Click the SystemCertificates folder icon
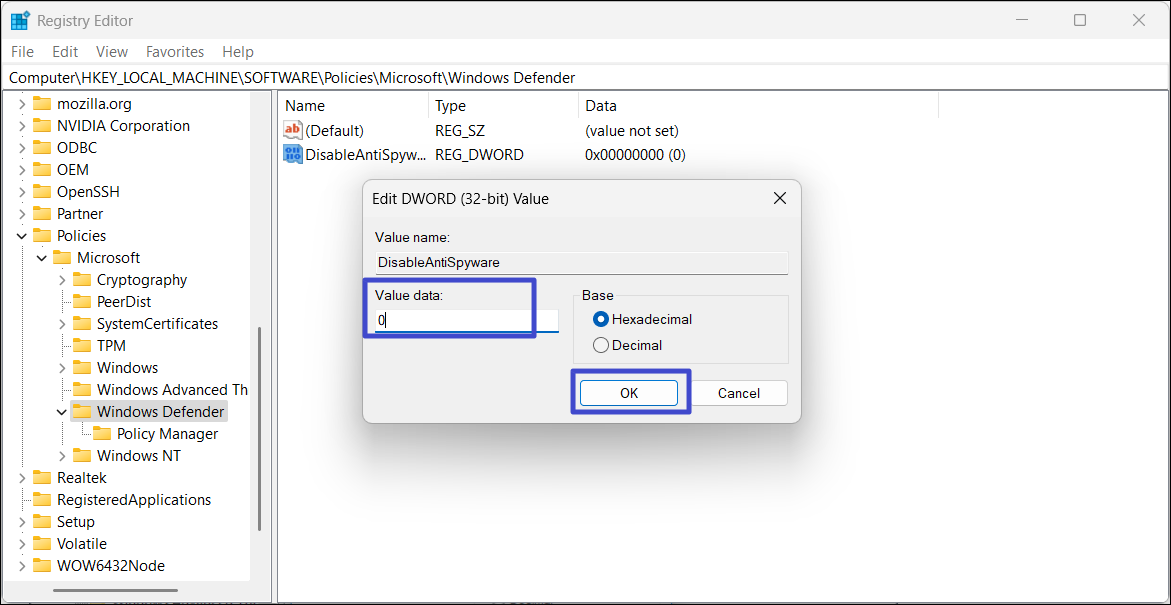Viewport: 1171px width, 605px height. (x=82, y=323)
